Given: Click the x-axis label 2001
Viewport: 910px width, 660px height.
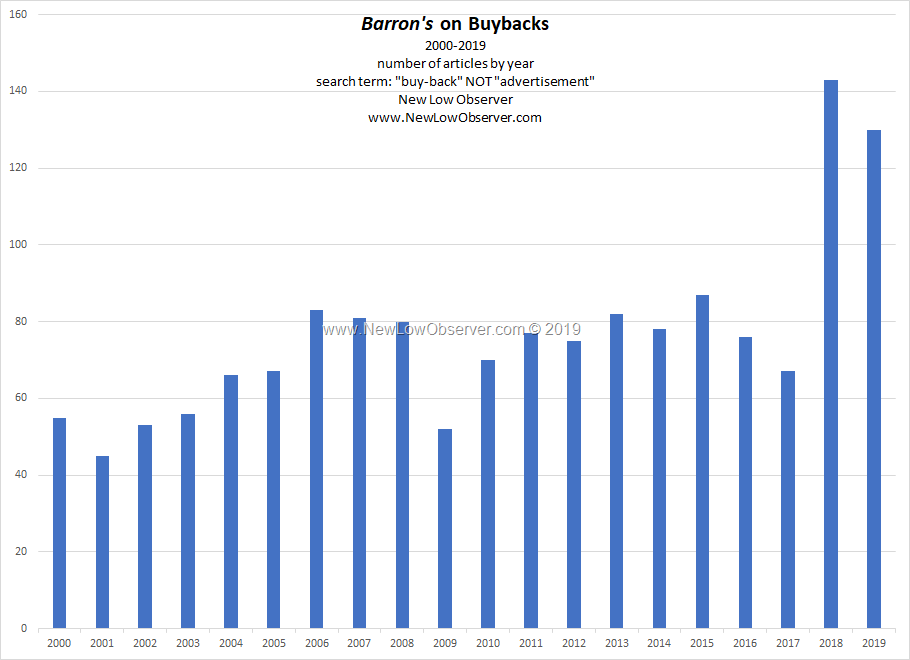Looking at the screenshot, I should tap(102, 643).
